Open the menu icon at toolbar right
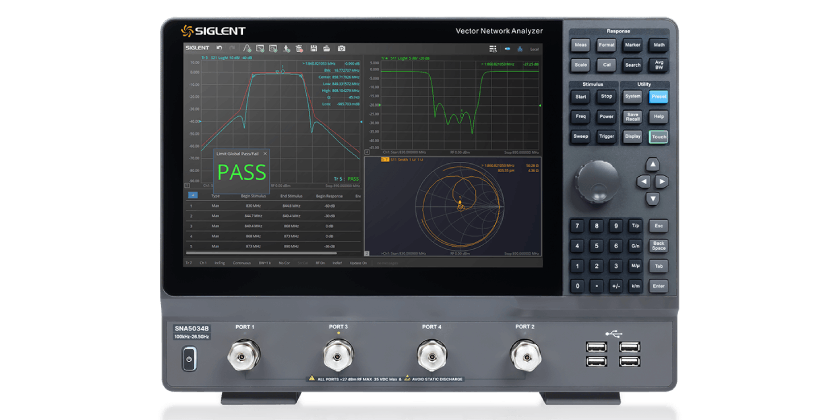This screenshot has width=840, height=420. click(x=492, y=47)
